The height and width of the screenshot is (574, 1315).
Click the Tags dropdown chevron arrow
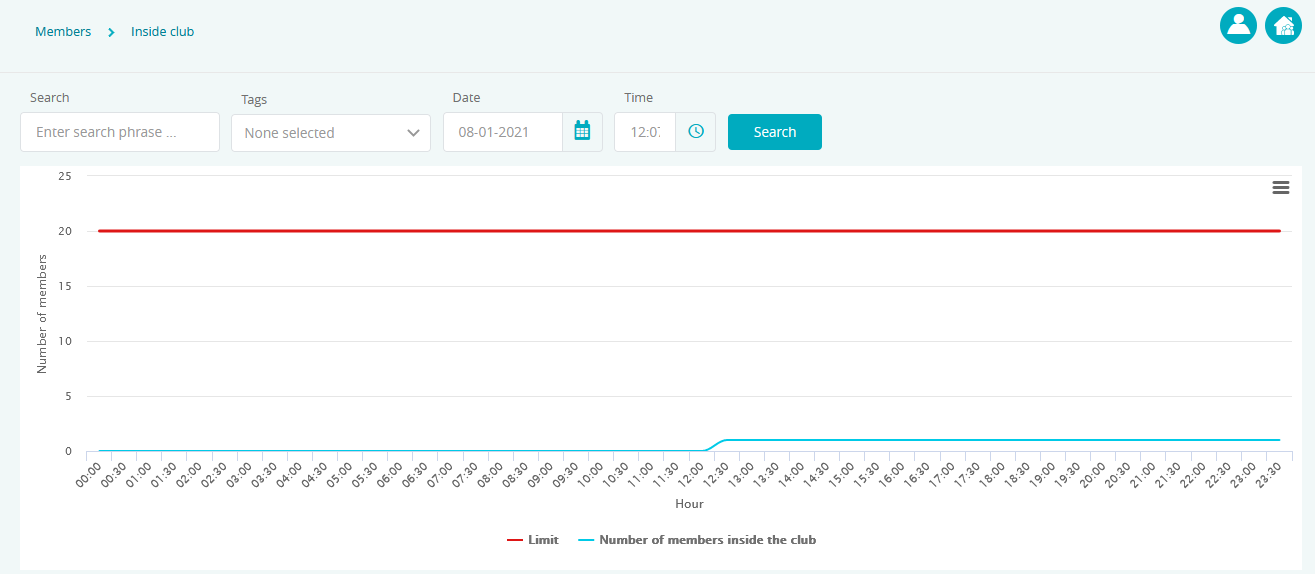tap(413, 133)
